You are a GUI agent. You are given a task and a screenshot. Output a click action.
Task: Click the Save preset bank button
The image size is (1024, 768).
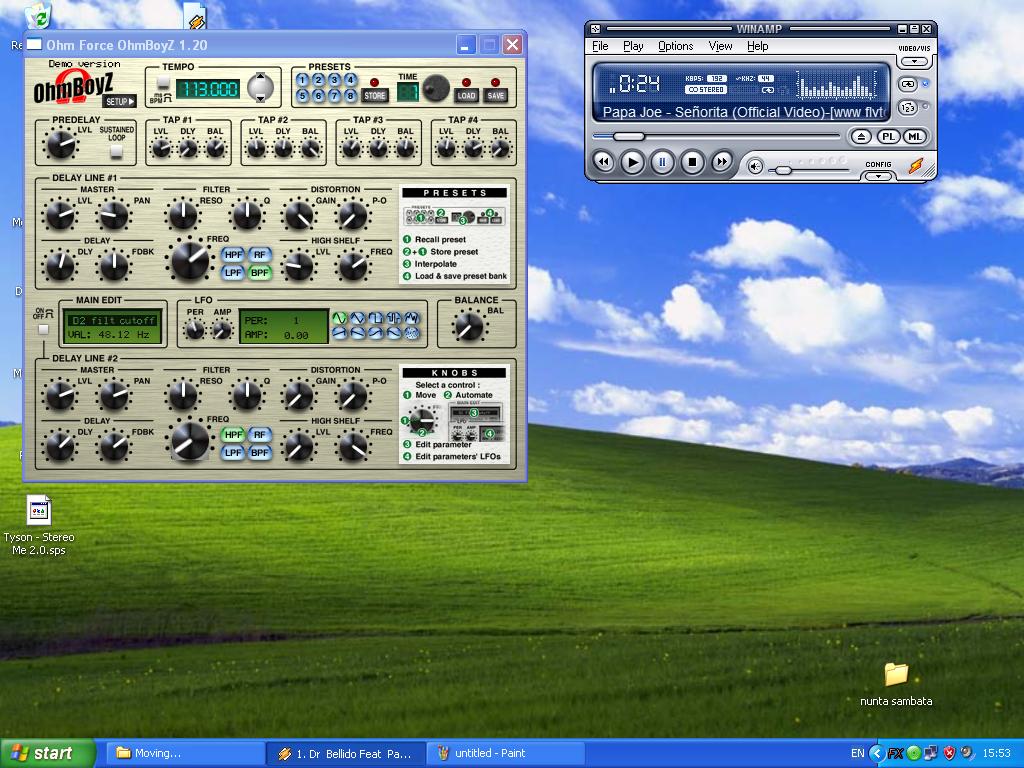coord(496,95)
